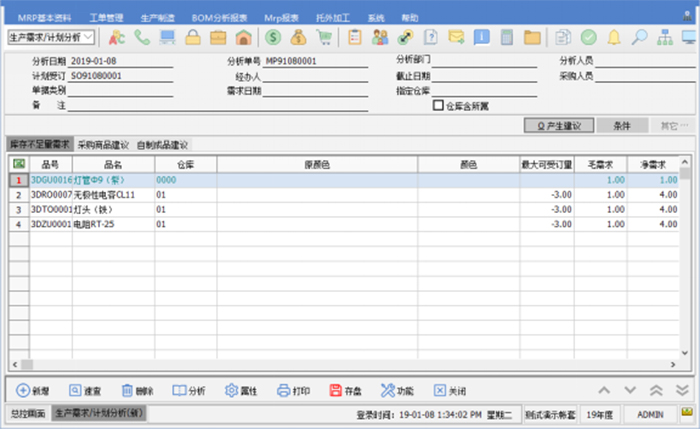Screen dimensions: 700x429
Task: Click the 产生建议 button
Action: click(x=559, y=126)
